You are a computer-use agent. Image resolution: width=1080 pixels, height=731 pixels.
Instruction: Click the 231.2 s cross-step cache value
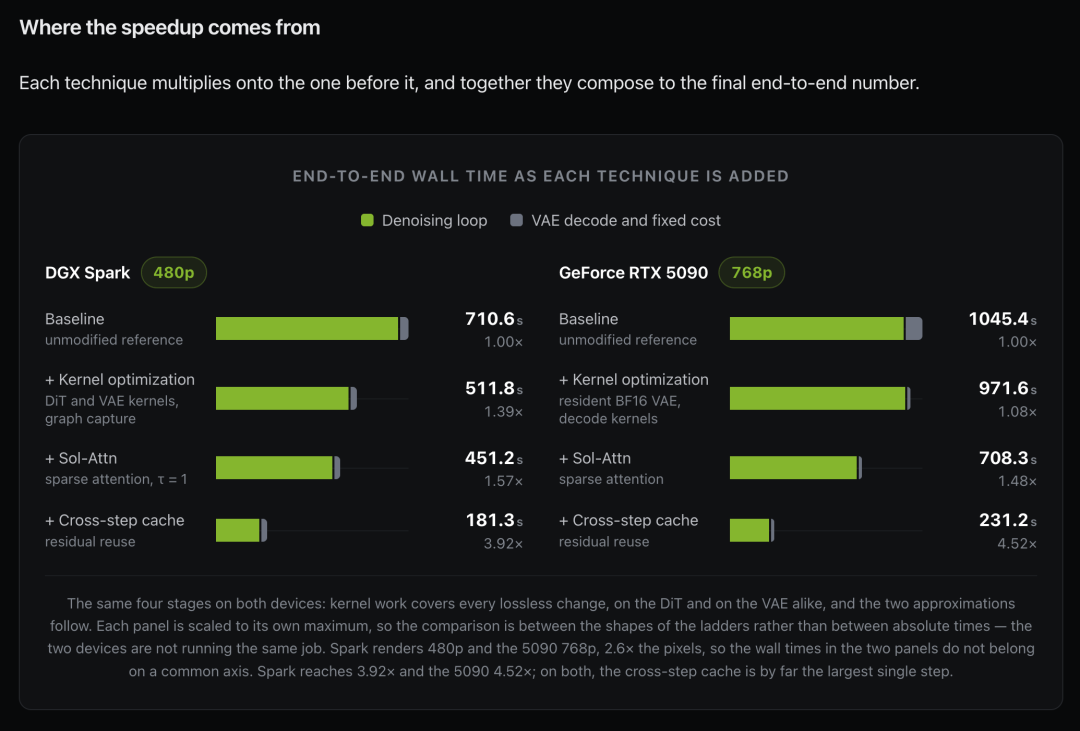pyautogui.click(x=1008, y=520)
